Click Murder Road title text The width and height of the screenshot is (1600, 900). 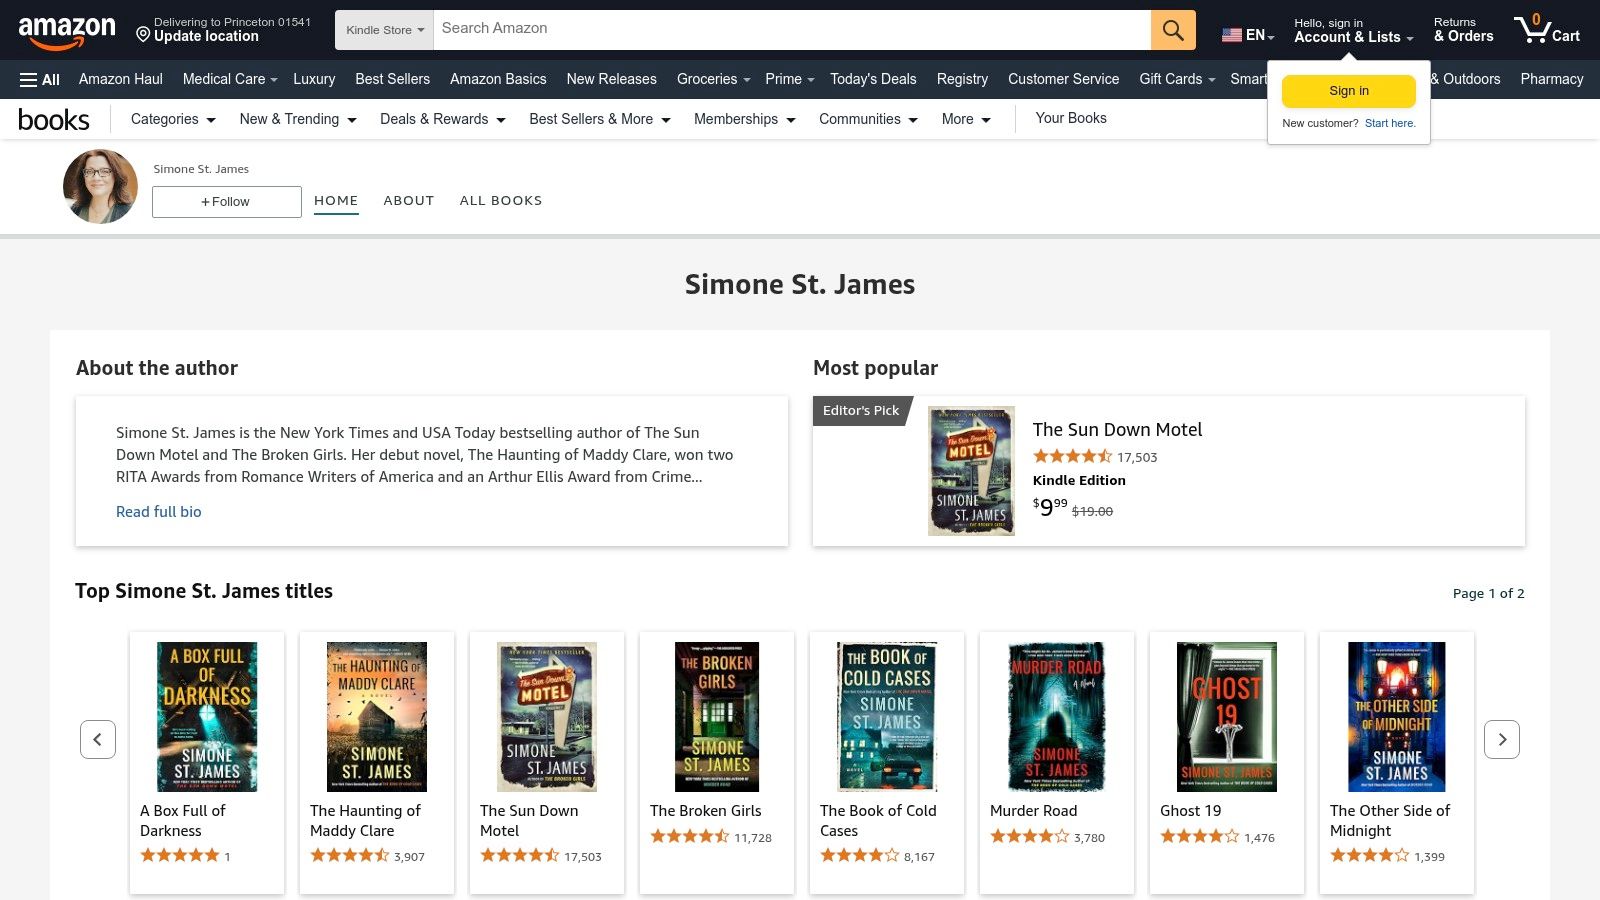1033,810
